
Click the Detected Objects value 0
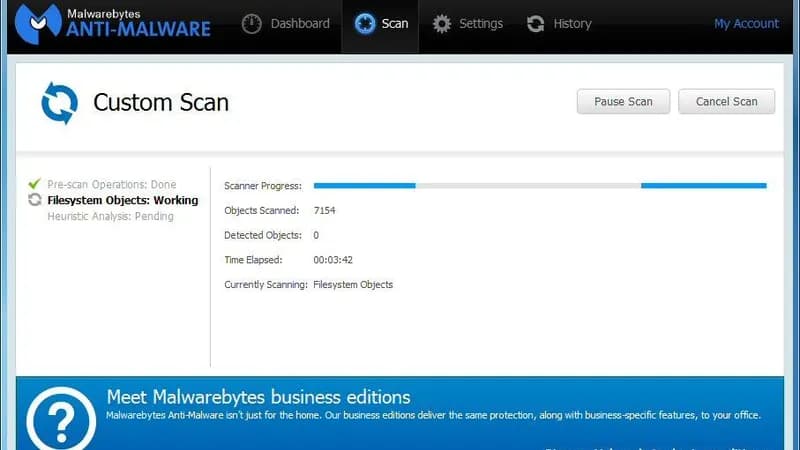316,235
